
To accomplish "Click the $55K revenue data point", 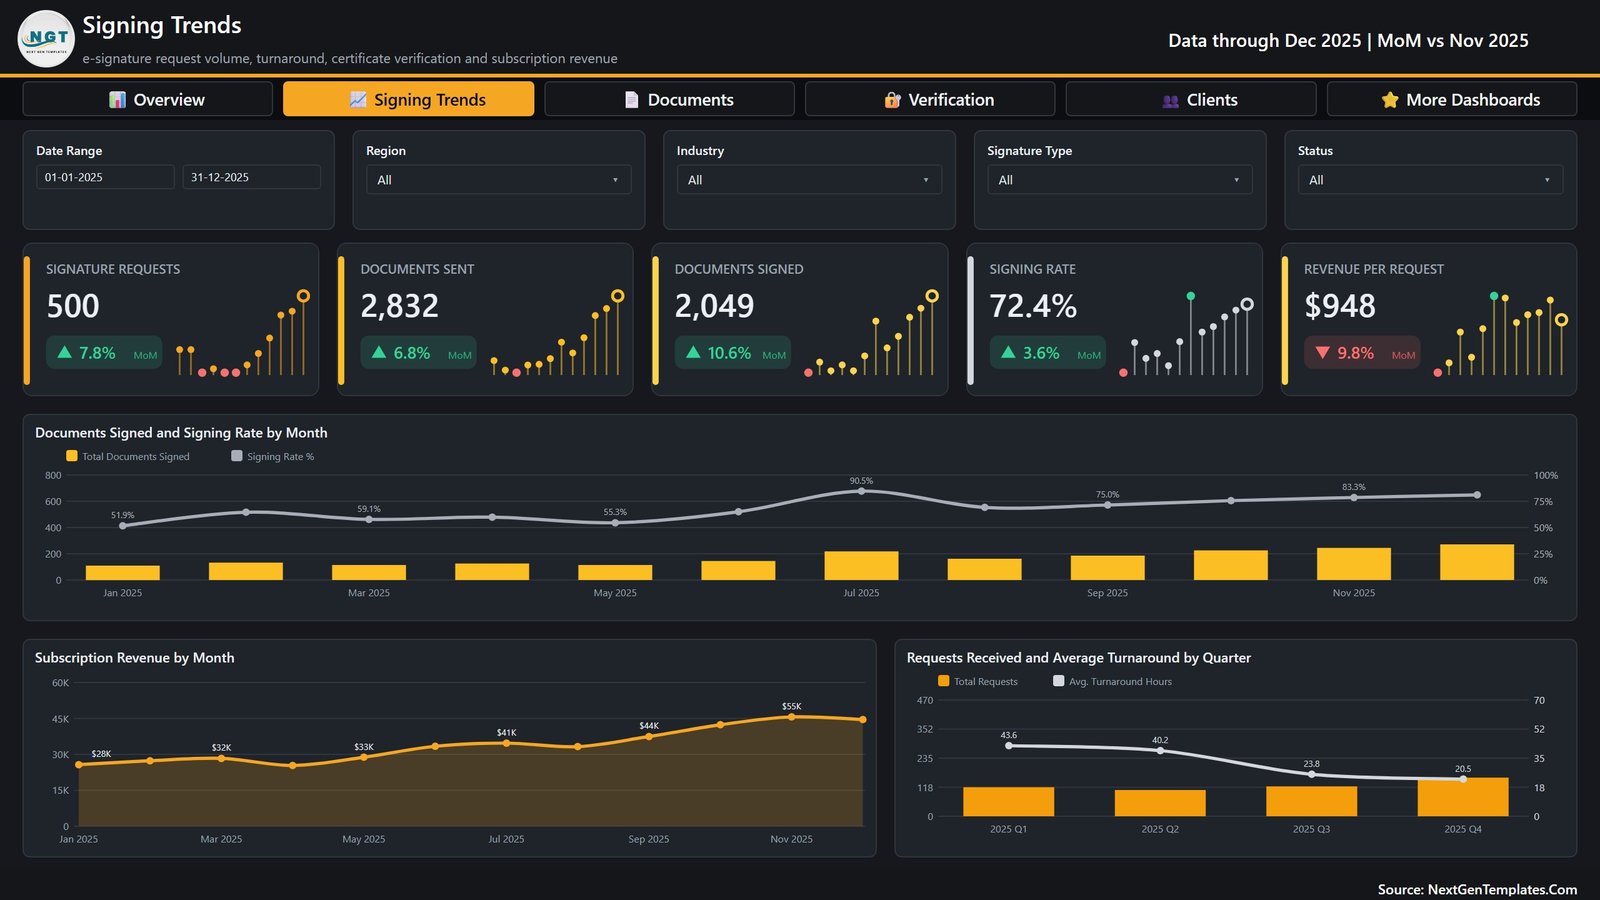I will pyautogui.click(x=791, y=716).
